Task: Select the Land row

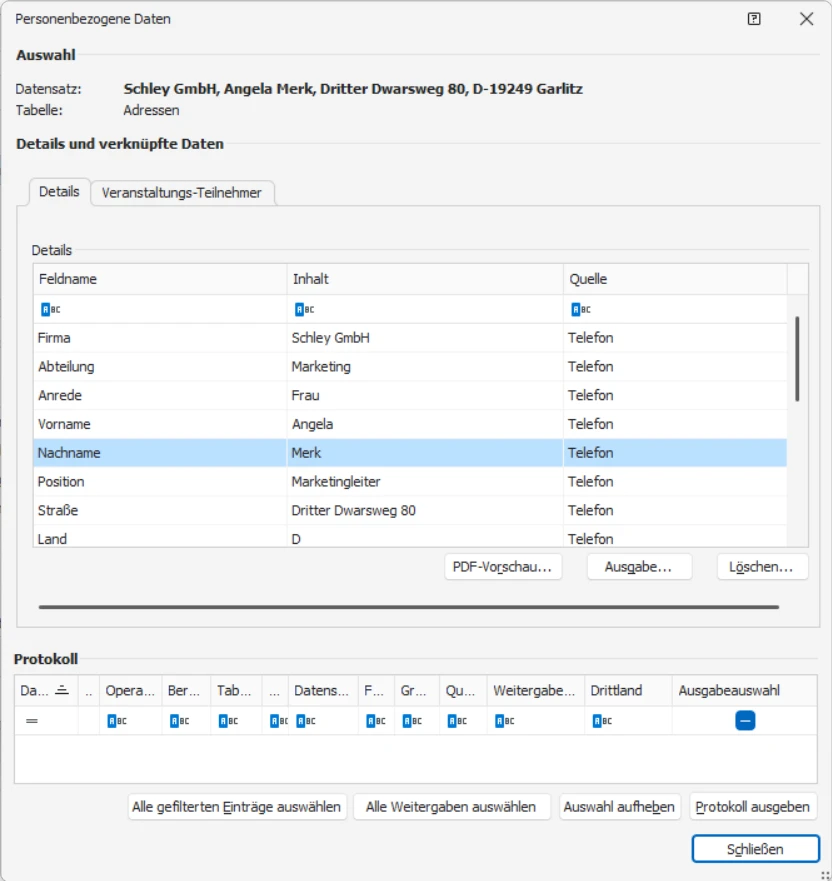Action: (410, 537)
